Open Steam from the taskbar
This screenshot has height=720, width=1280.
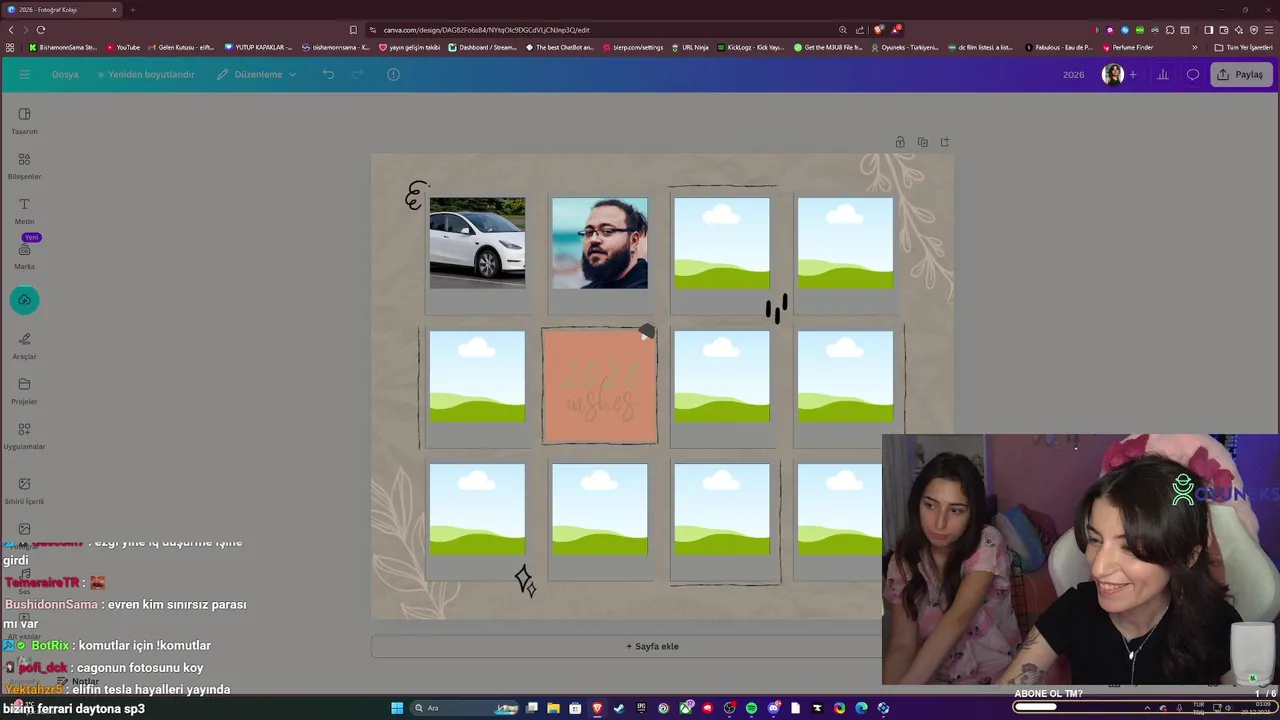(x=618, y=708)
